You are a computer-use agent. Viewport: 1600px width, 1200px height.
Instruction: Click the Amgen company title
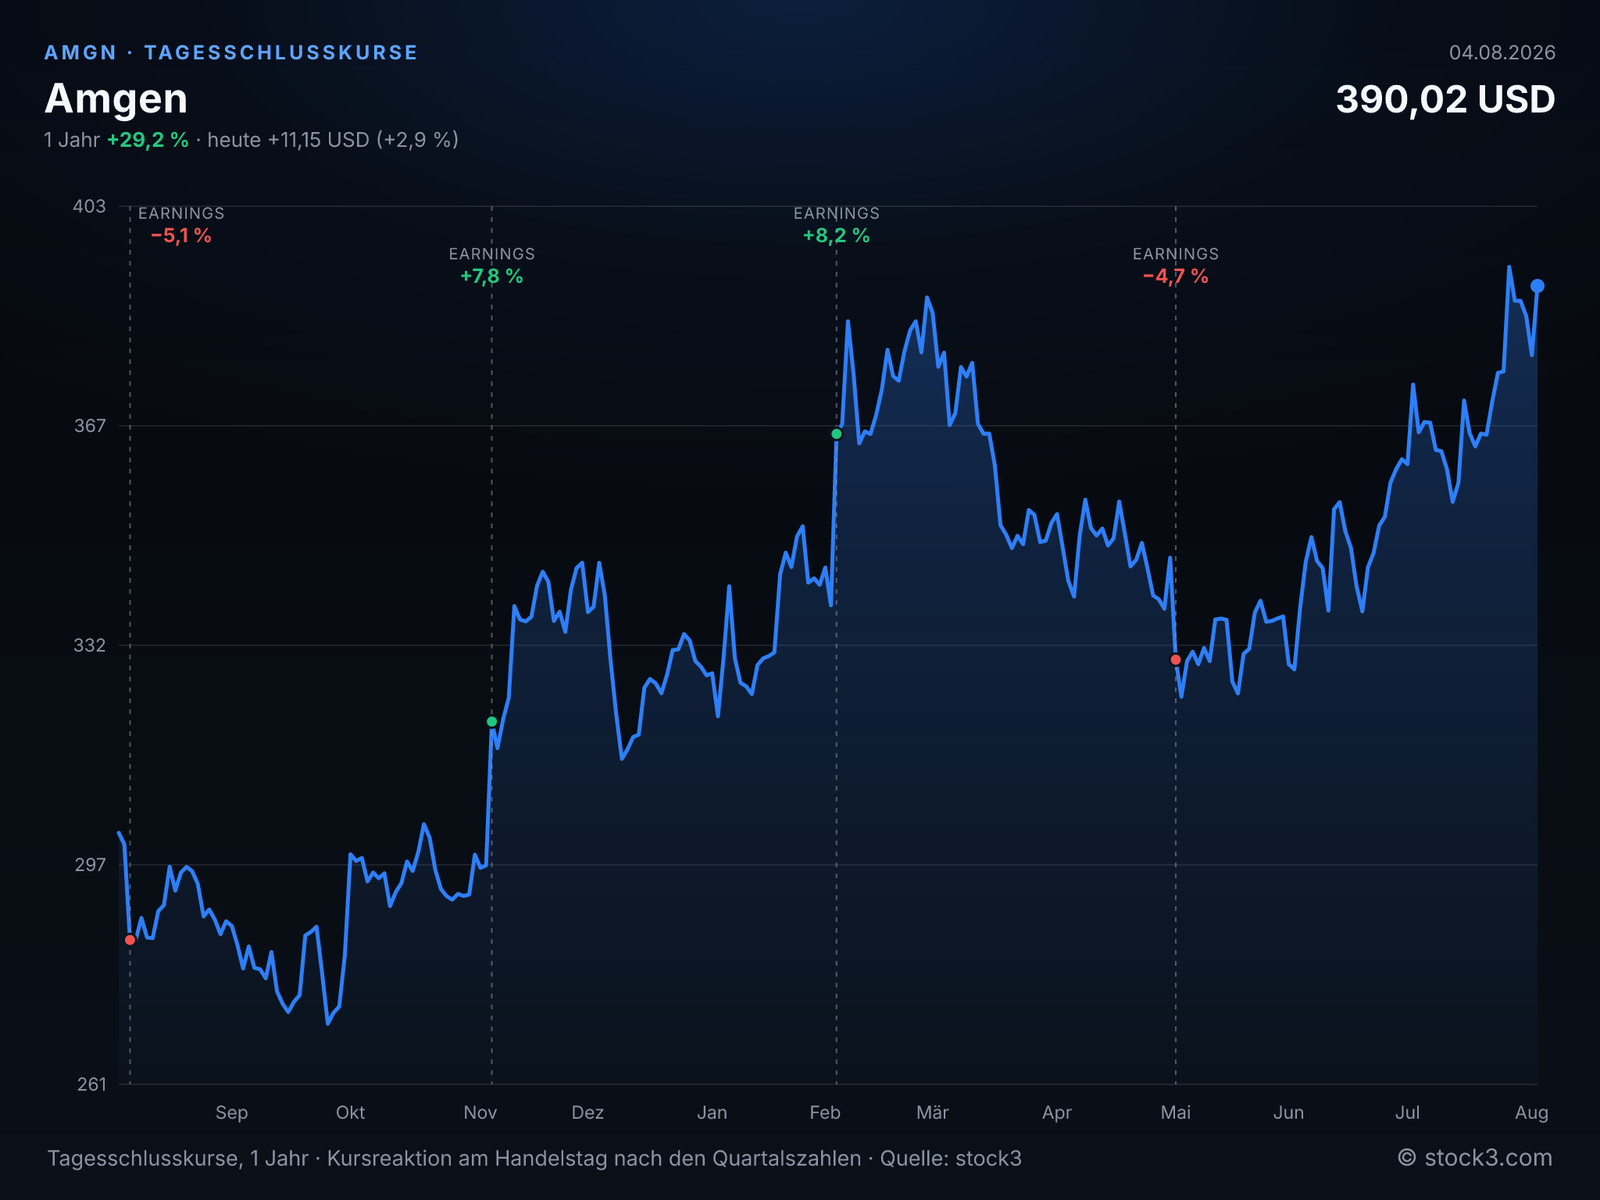(x=116, y=99)
